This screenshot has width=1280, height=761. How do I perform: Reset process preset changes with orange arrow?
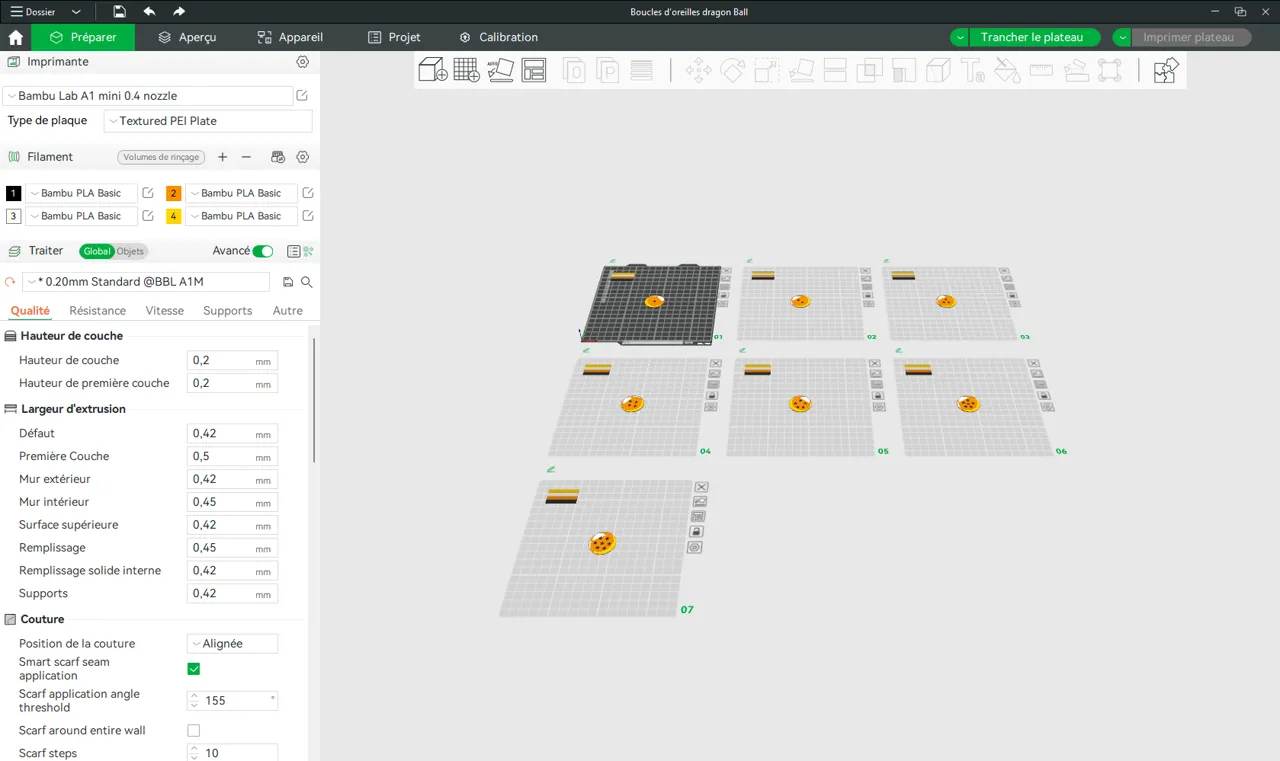point(11,282)
